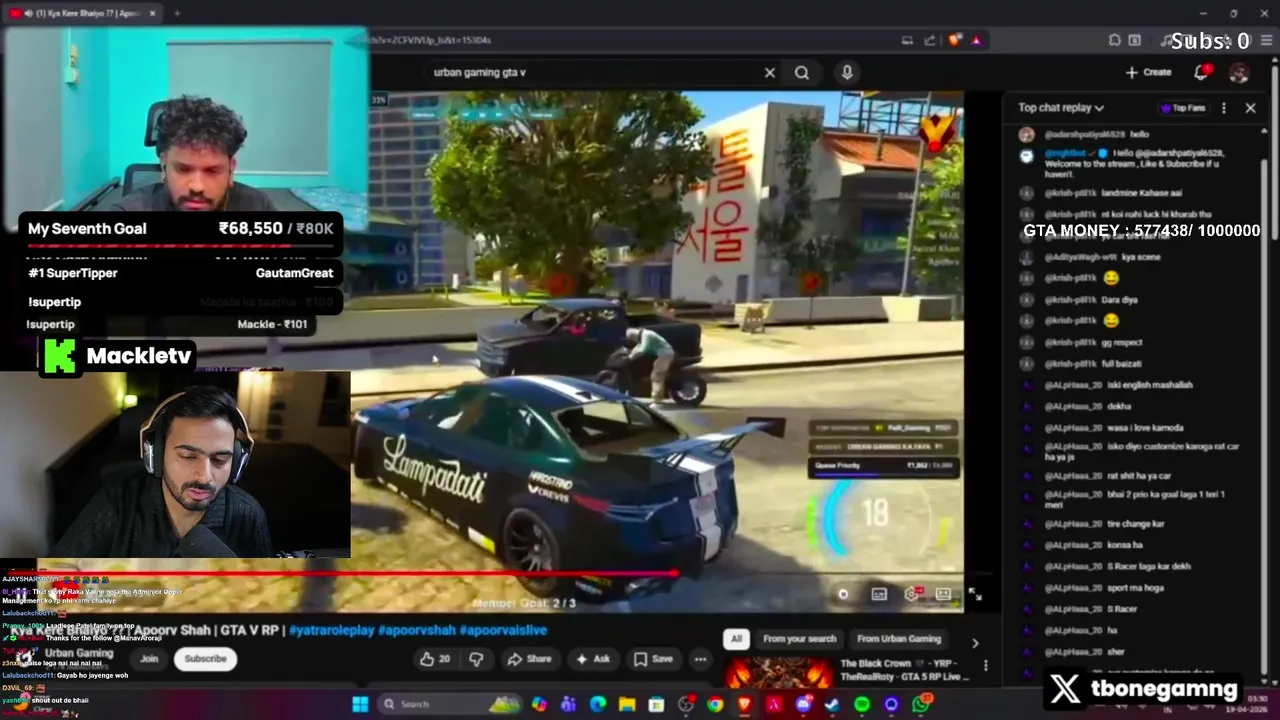Show more filter chips with right arrow
Viewport: 1280px width, 720px height.
pyautogui.click(x=975, y=643)
